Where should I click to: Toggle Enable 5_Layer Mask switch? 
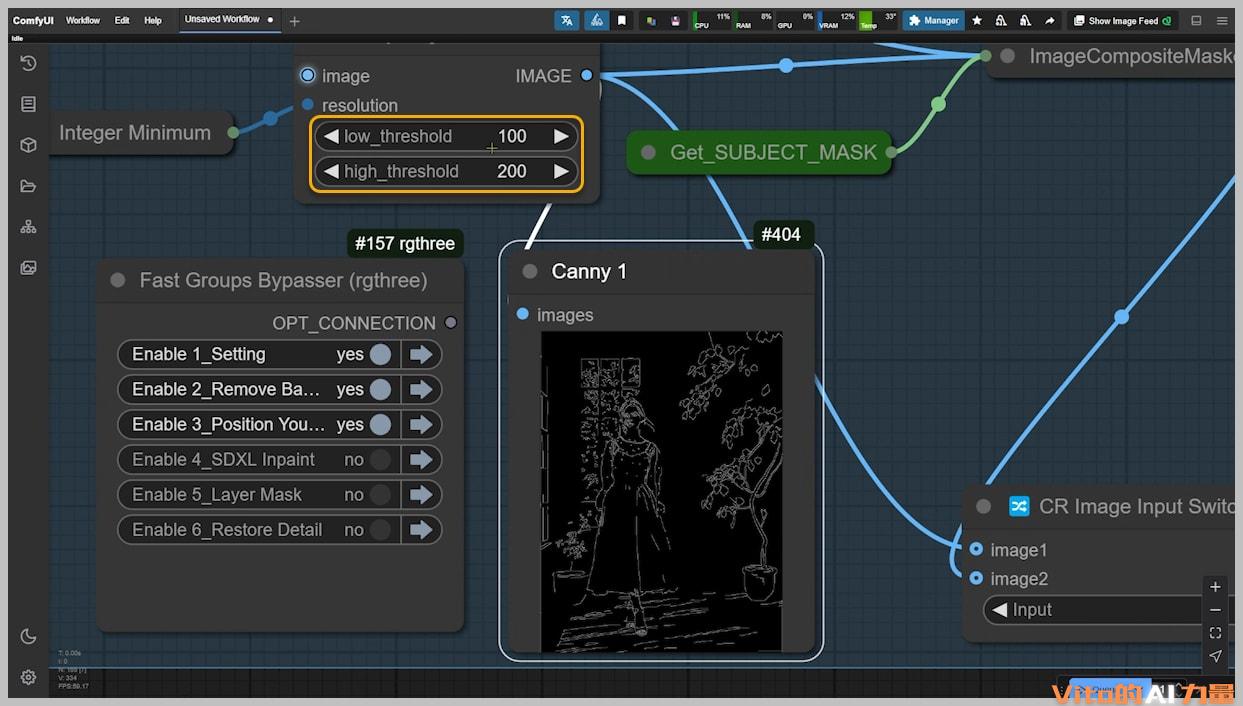coord(380,494)
